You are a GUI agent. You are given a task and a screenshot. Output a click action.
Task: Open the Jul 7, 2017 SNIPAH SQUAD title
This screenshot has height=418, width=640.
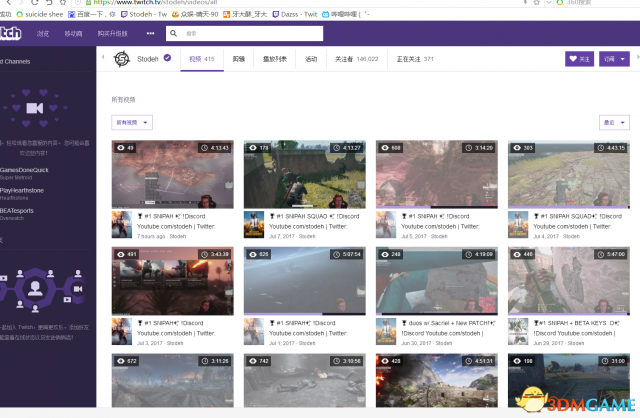pyautogui.click(x=314, y=221)
